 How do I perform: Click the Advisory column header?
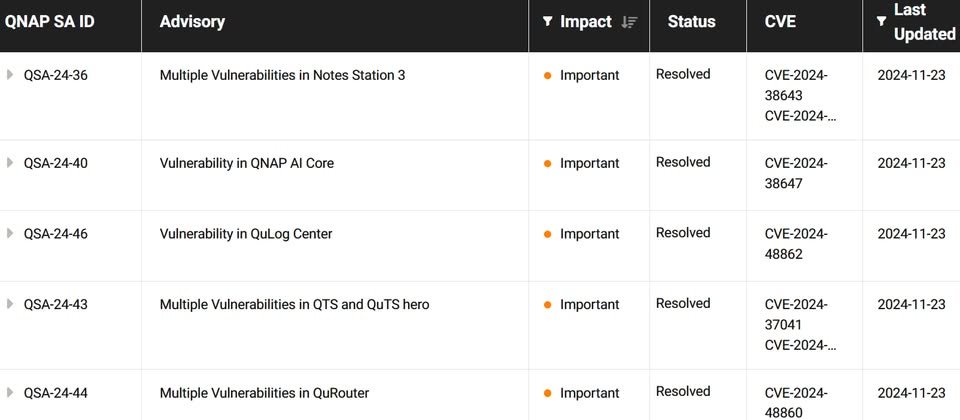pyautogui.click(x=192, y=22)
